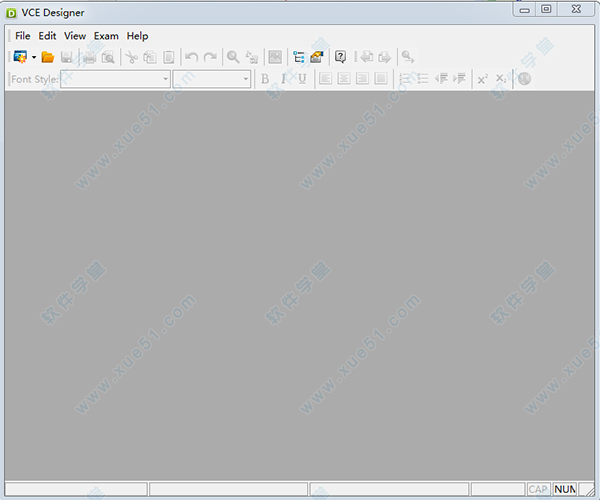Open the View menu
This screenshot has width=600, height=500.
coord(75,36)
